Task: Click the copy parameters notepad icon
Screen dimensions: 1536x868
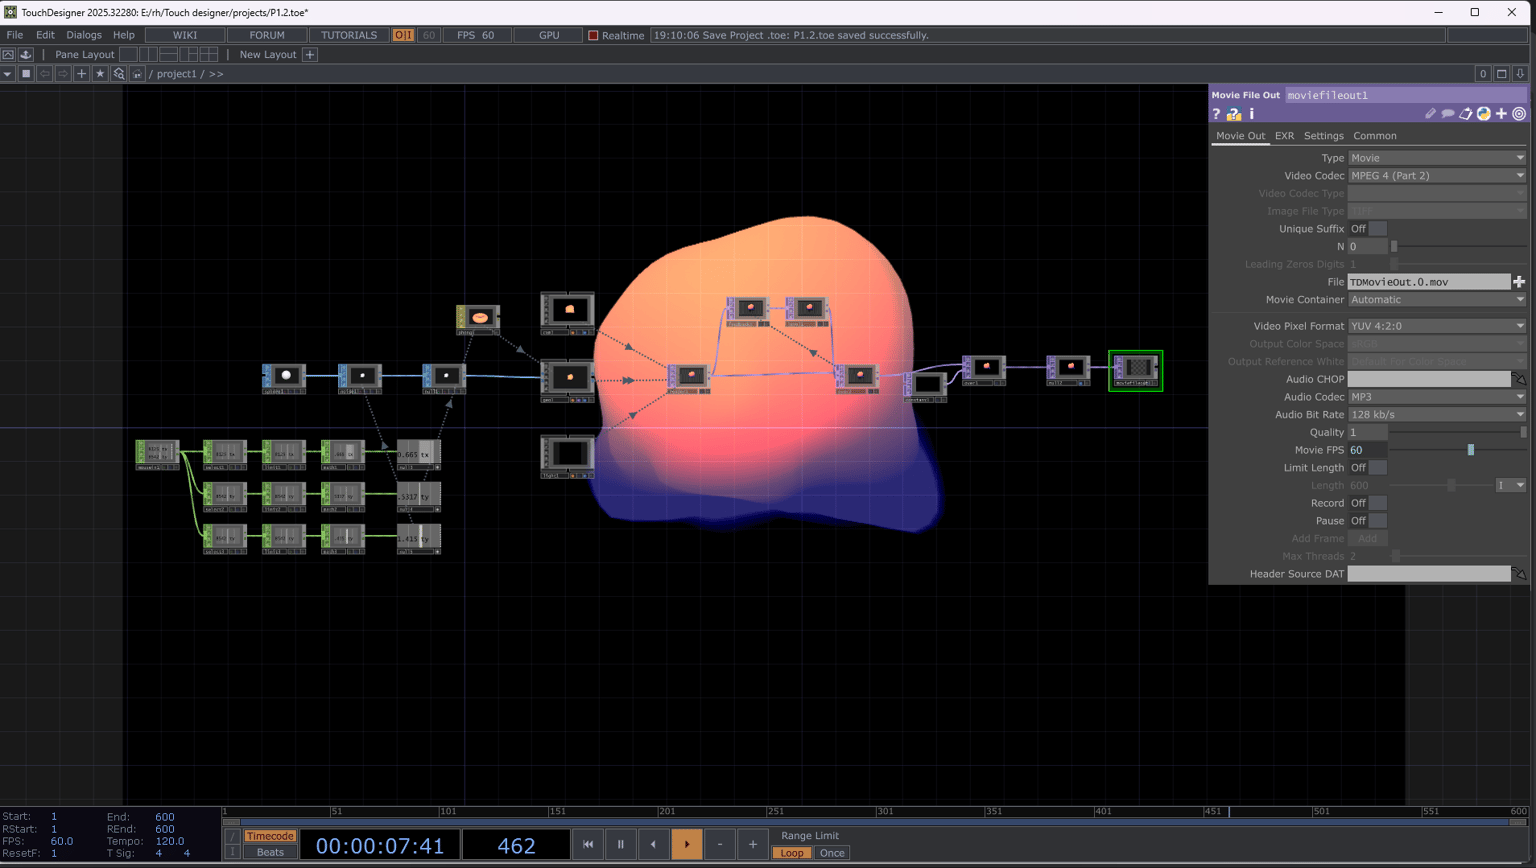Action: (x=1465, y=114)
